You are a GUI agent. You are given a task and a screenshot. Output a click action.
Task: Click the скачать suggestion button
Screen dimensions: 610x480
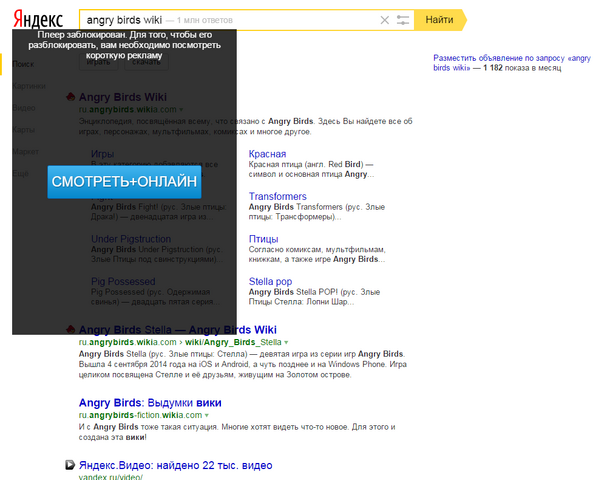[x=146, y=62]
